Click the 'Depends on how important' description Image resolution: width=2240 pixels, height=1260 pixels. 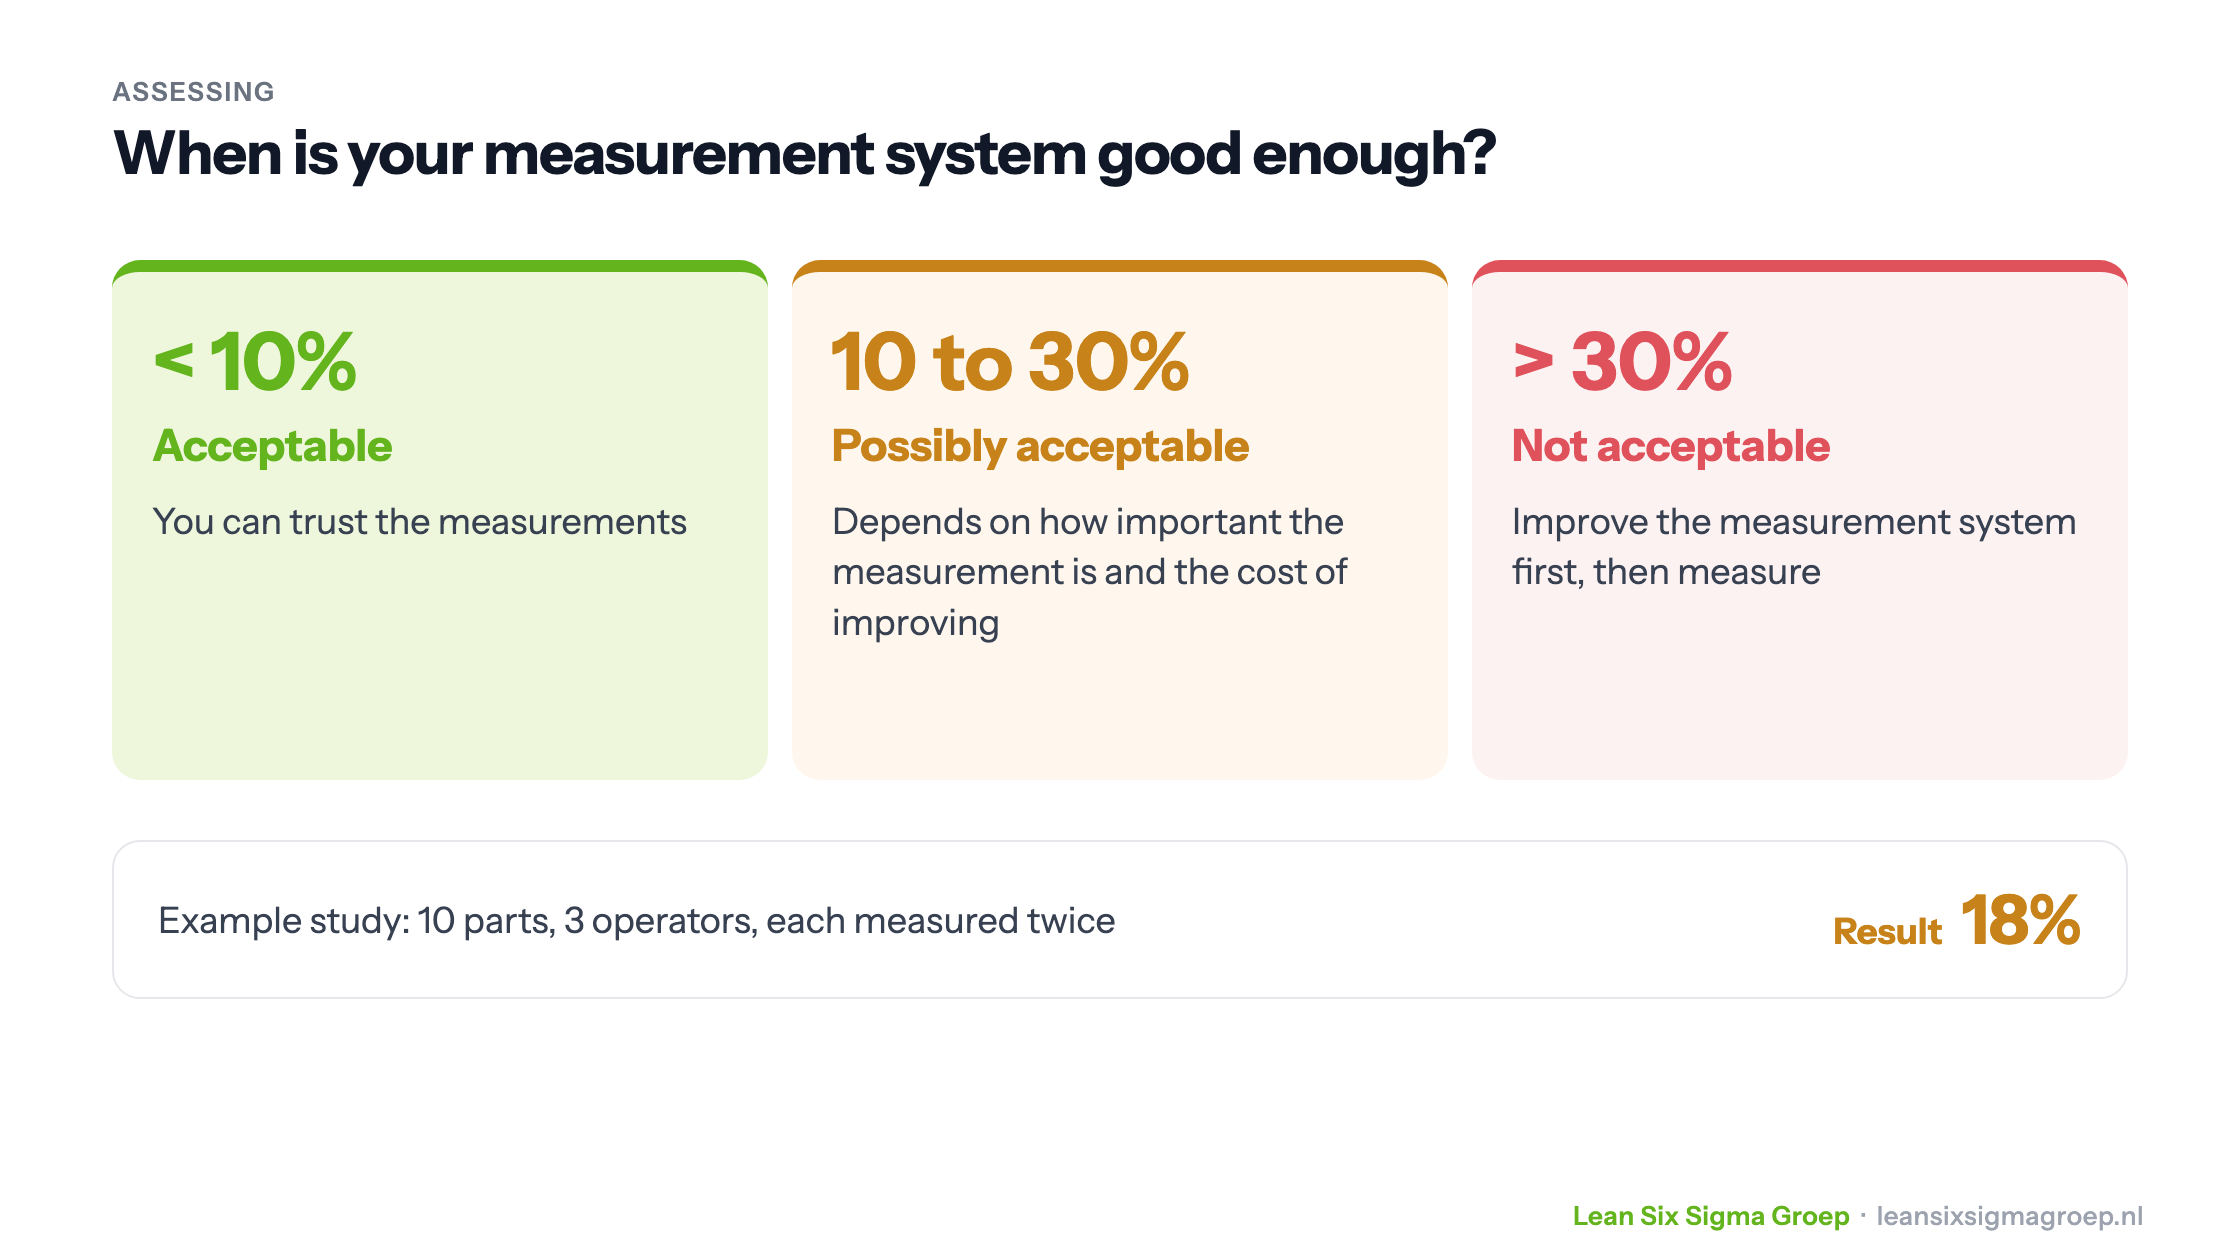coord(1089,572)
